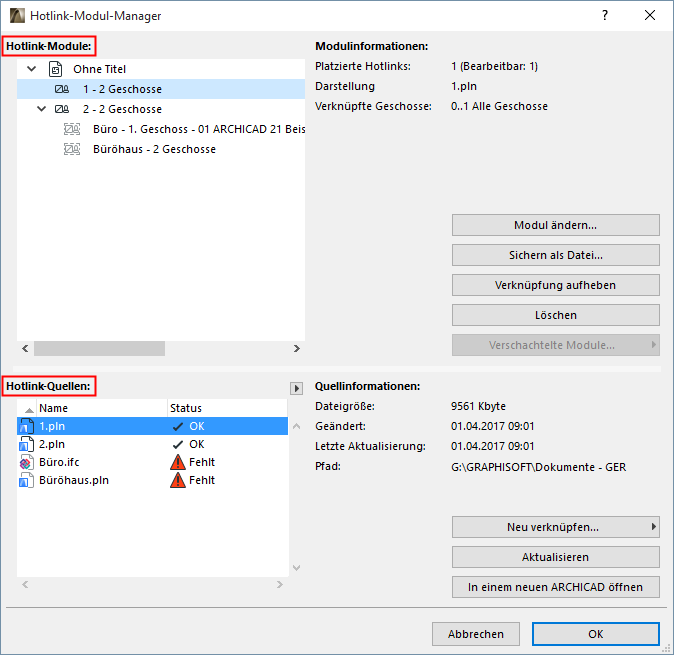Close the Hotlink-Modul-Manager dialog
Screen dimensions: 674x655
tap(650, 15)
